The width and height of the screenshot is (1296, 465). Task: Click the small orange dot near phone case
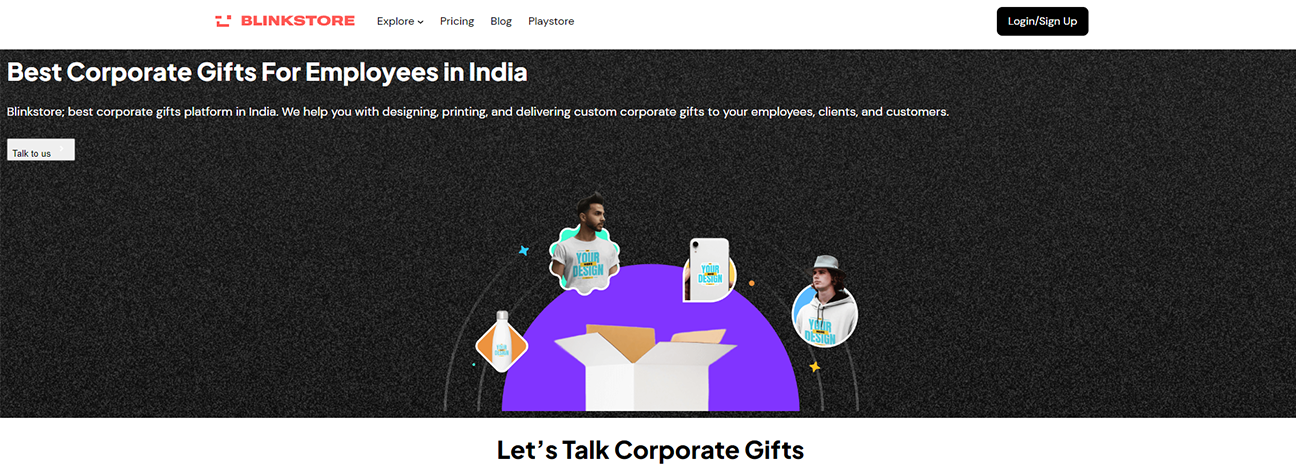[751, 283]
